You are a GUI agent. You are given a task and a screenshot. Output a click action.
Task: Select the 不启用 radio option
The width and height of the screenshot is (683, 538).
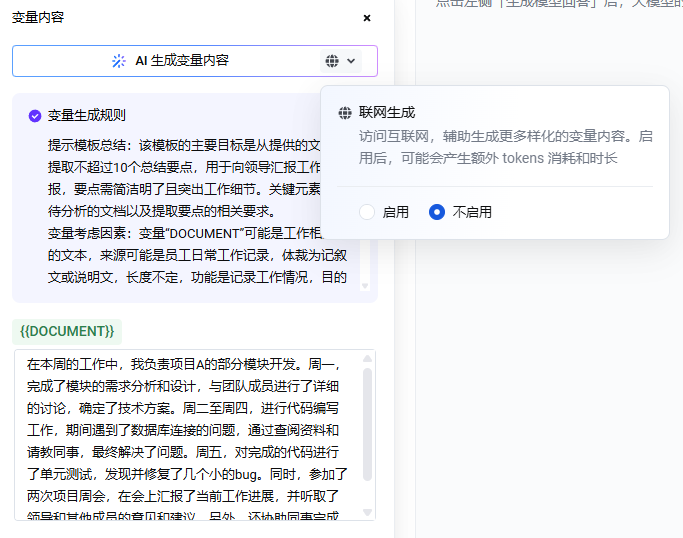[x=437, y=212]
